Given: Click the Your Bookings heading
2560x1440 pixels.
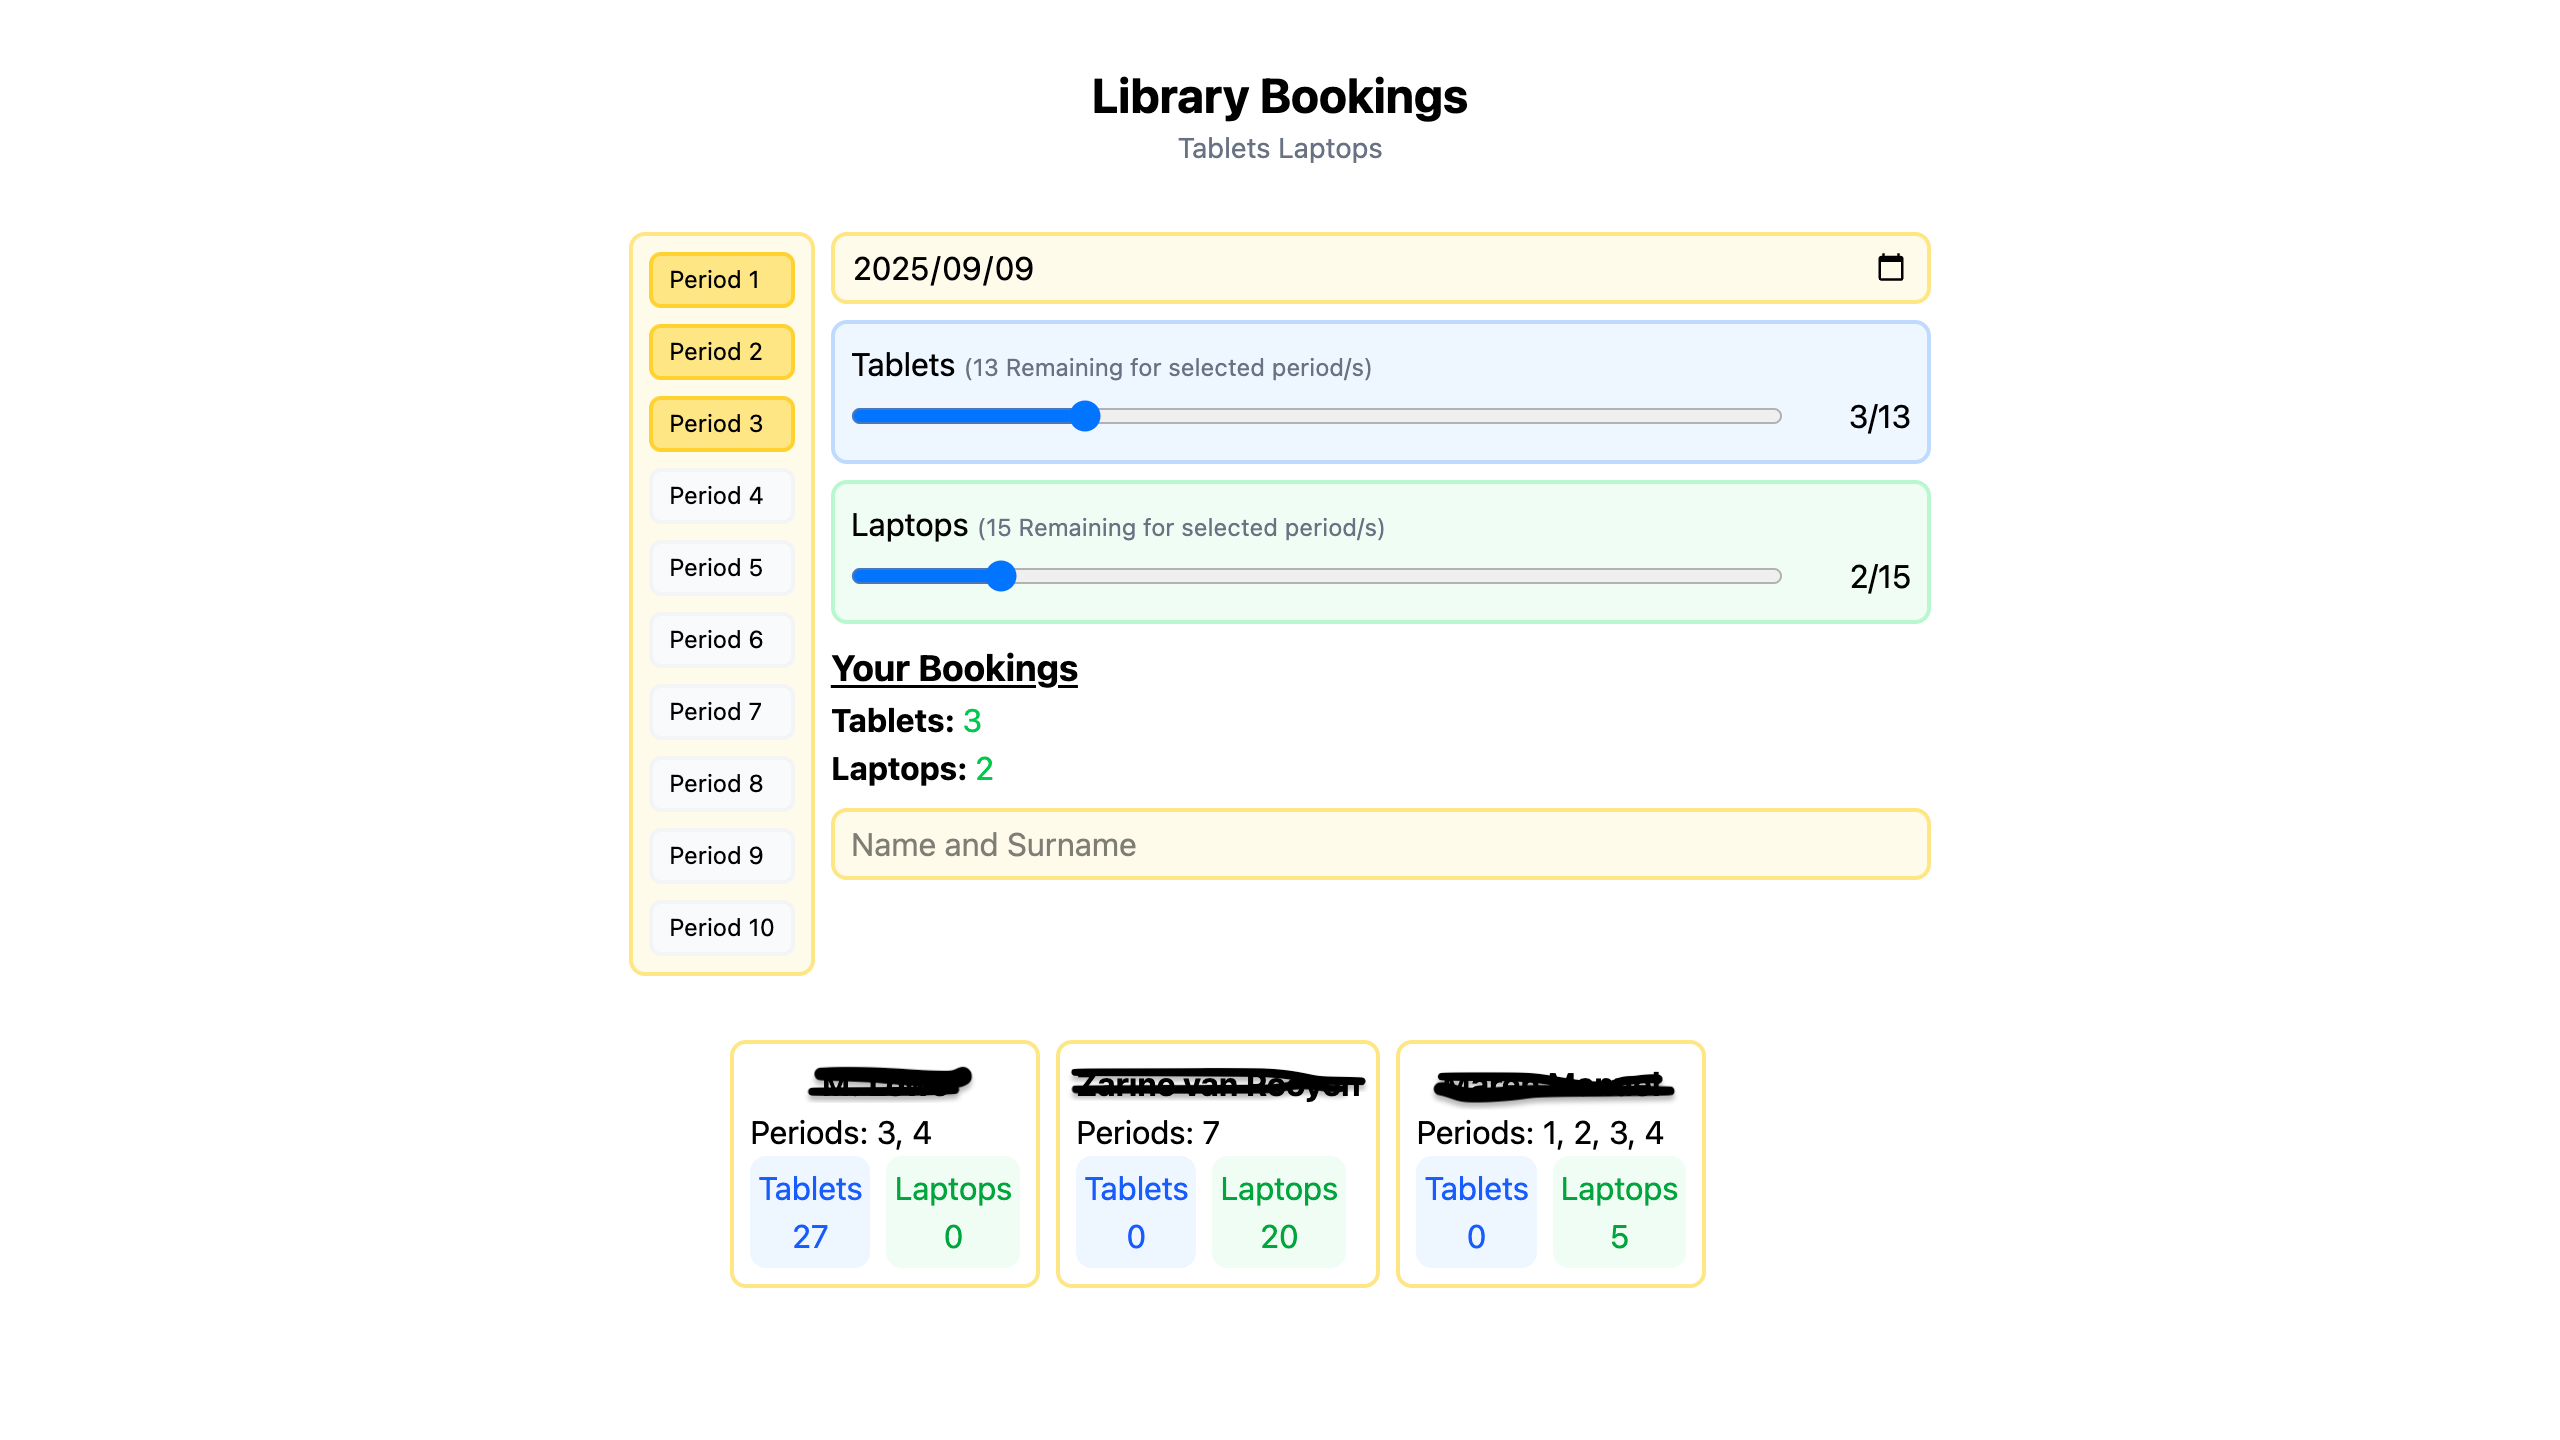Looking at the screenshot, I should tap(954, 668).
